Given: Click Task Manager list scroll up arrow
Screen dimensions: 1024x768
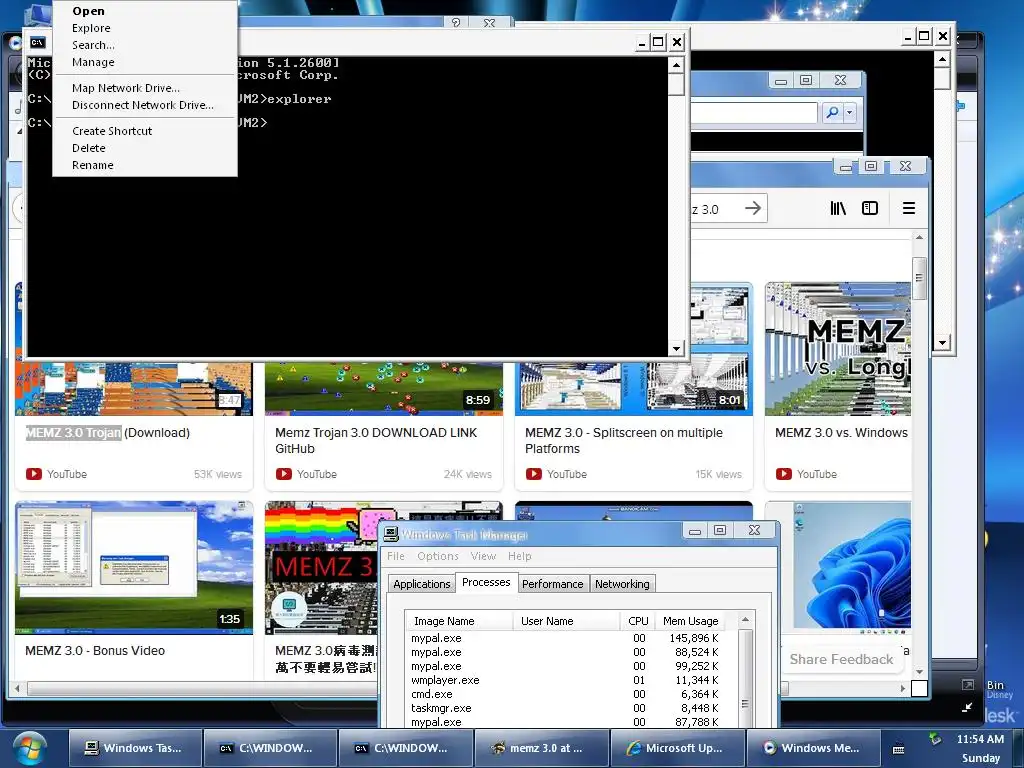Looking at the screenshot, I should point(745,619).
